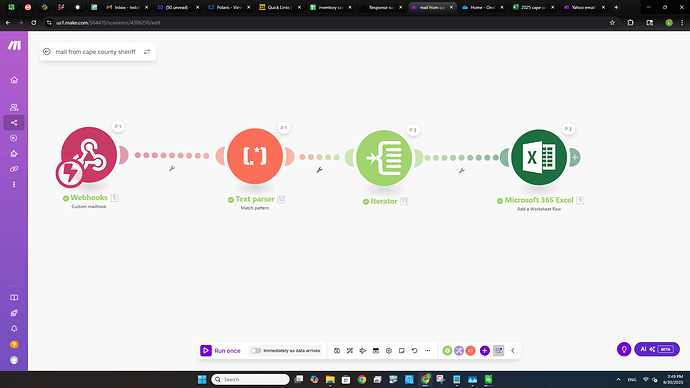Open the filter wrench between Webhooks and Text parser
This screenshot has height=388, width=690.
[x=172, y=168]
